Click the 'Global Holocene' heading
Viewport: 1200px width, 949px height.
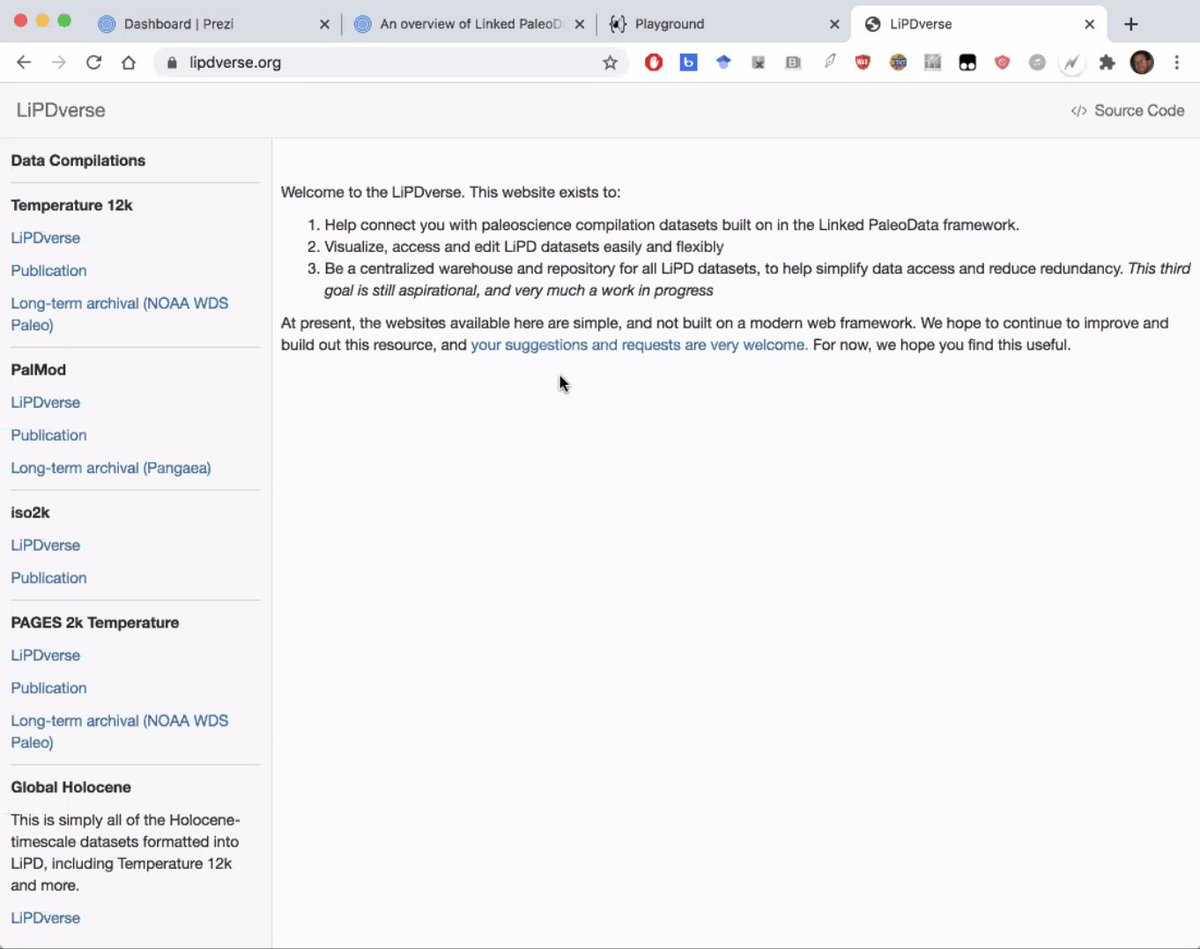tap(71, 787)
